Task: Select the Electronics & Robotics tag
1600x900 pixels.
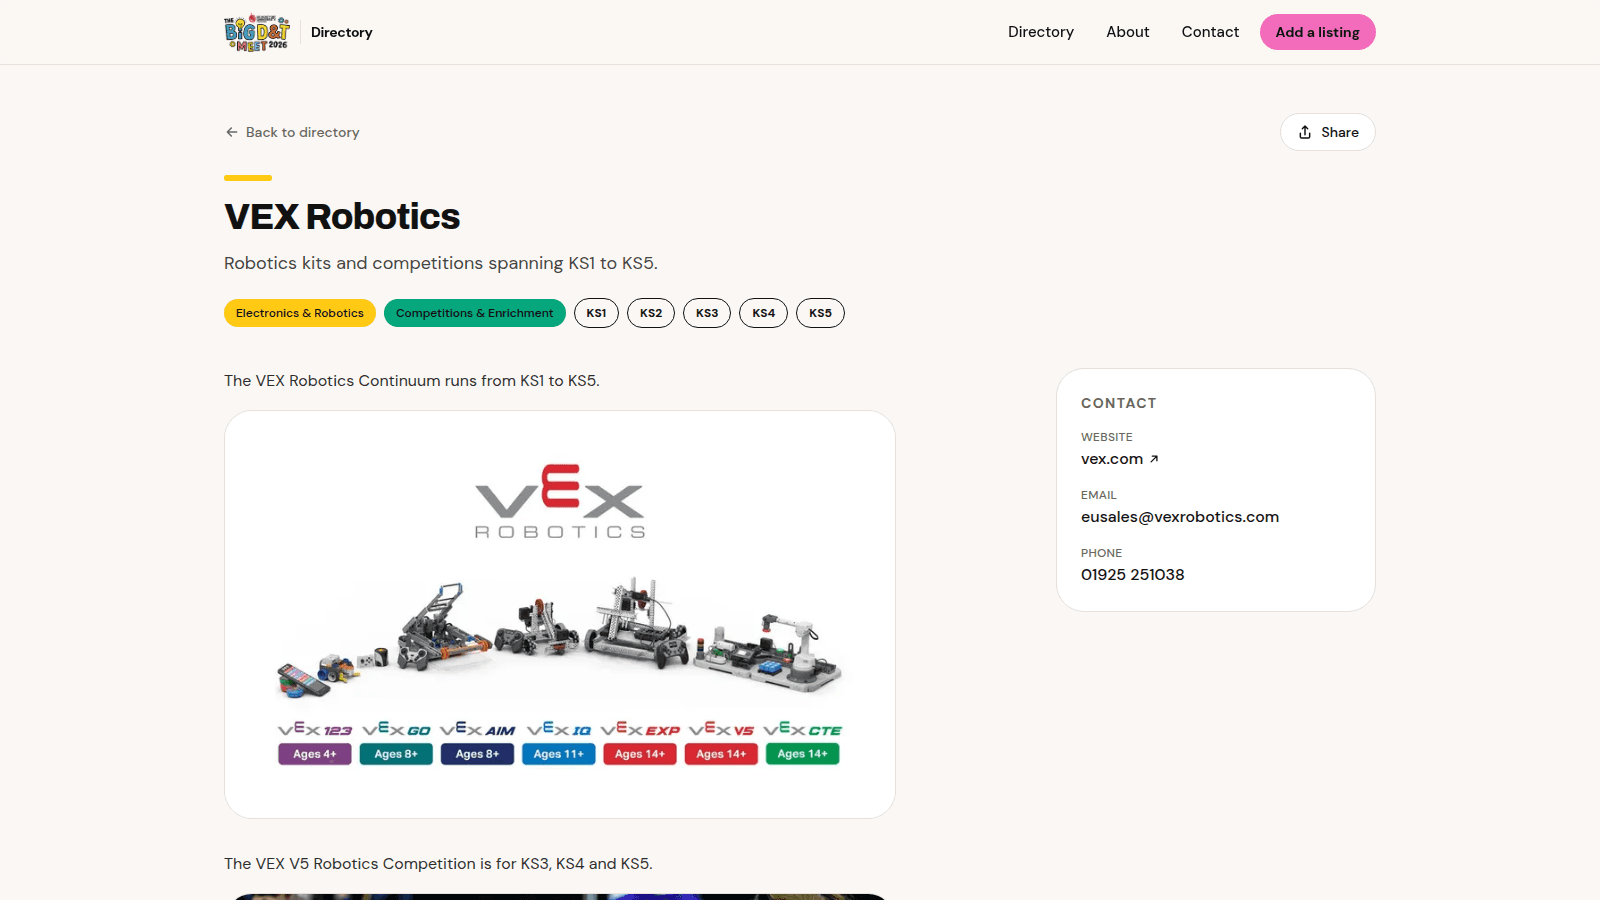Action: click(x=300, y=313)
